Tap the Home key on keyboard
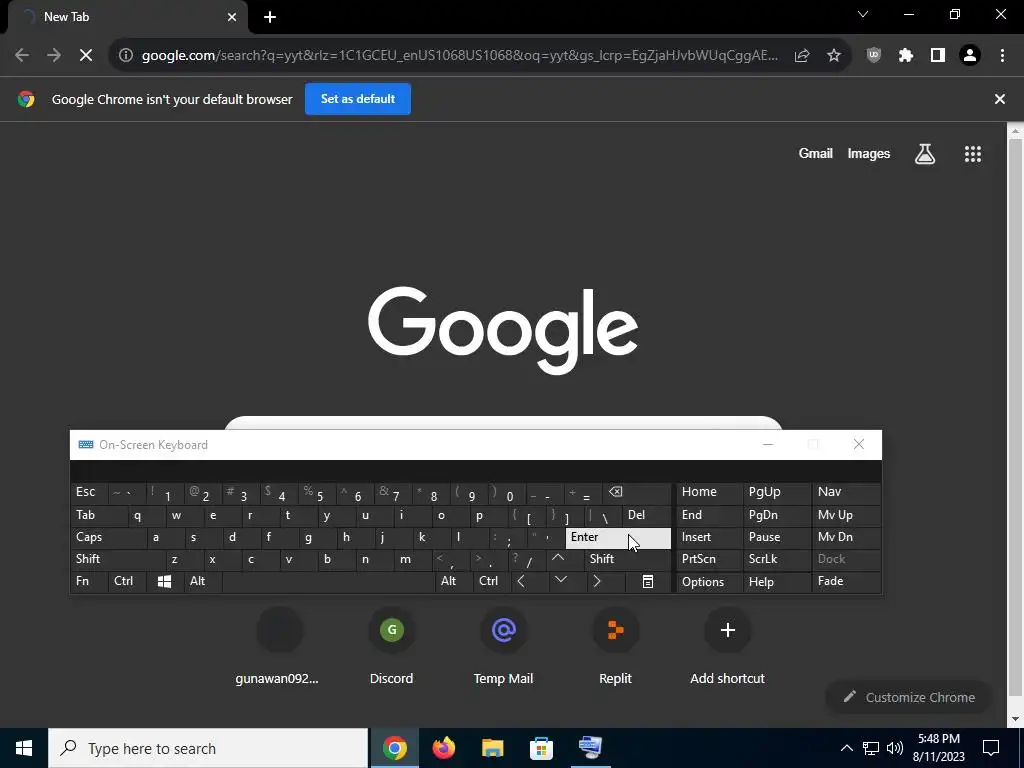Viewport: 1024px width, 768px height. (709, 493)
